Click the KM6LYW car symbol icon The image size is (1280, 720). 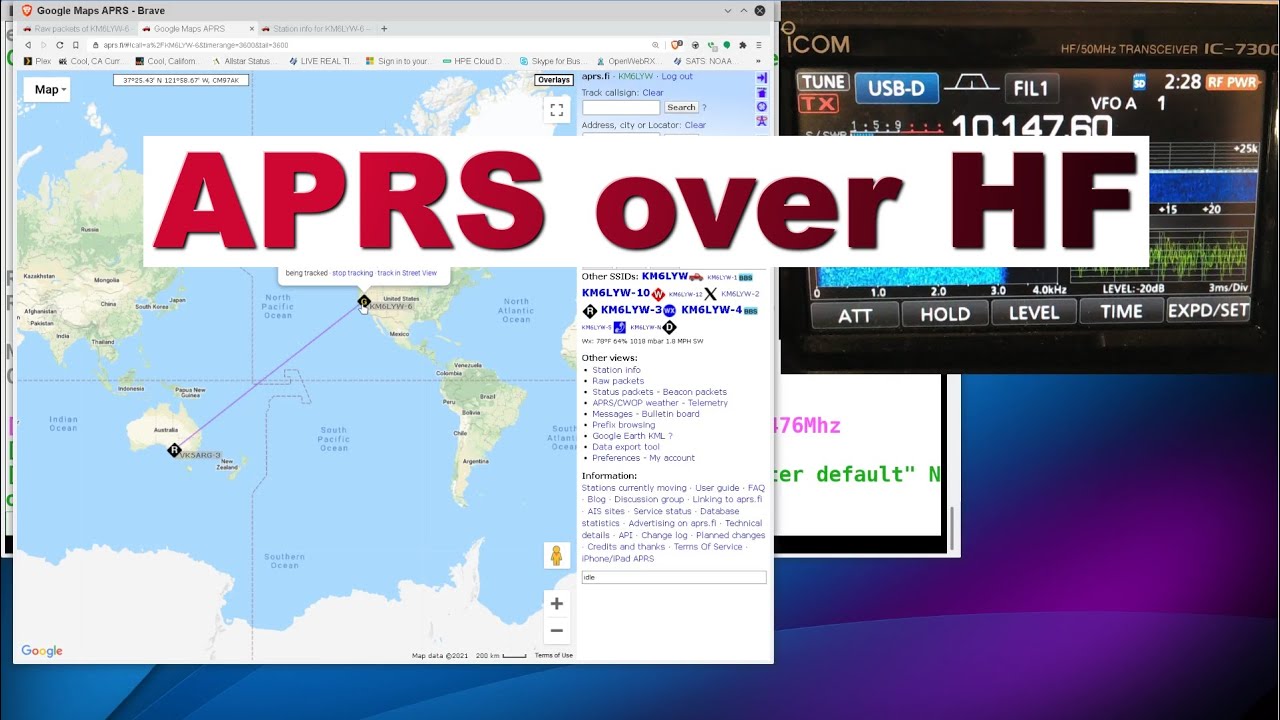point(696,277)
